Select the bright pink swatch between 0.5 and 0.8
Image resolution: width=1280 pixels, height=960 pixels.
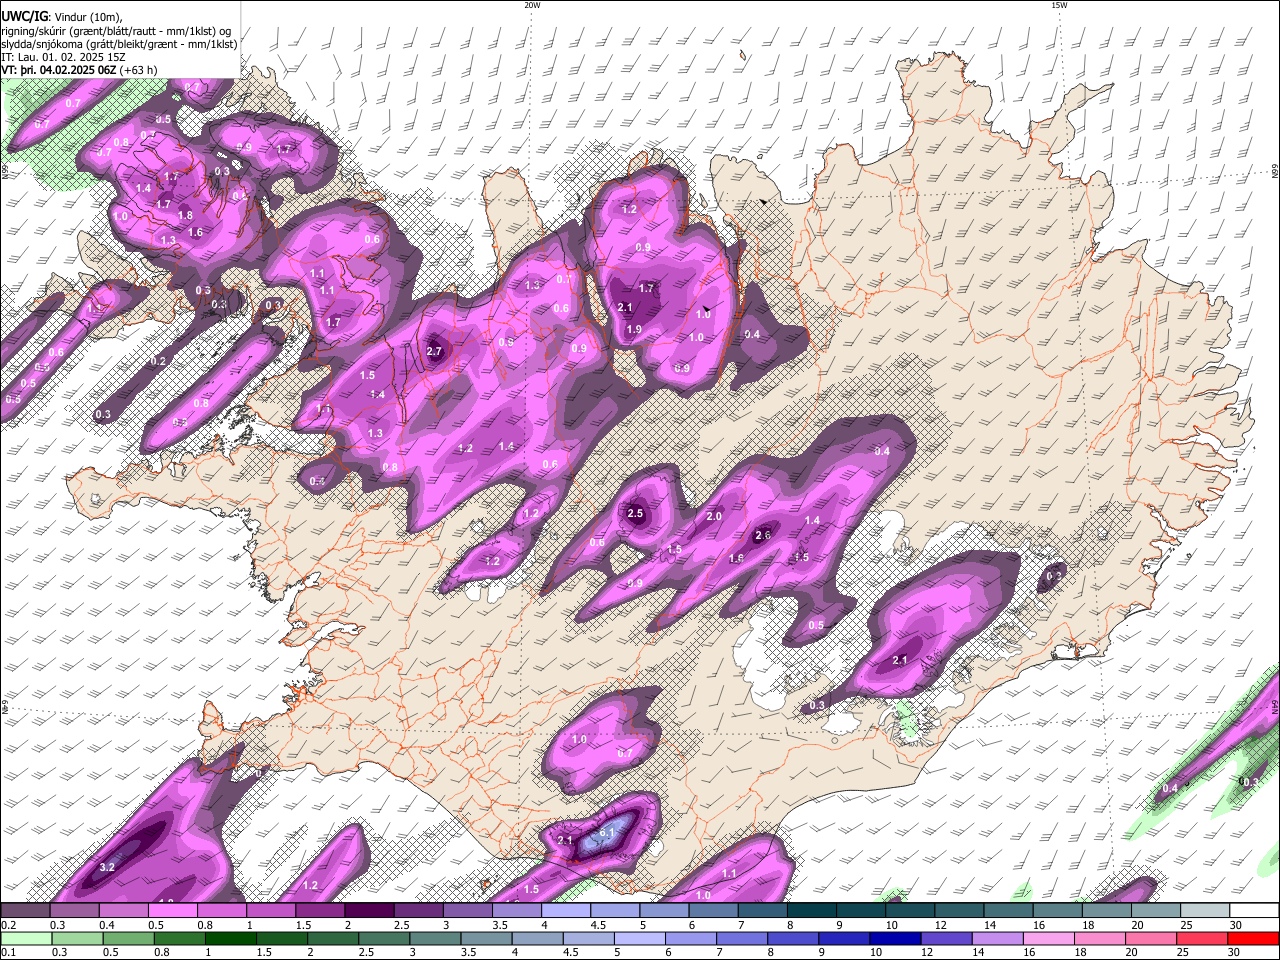(x=173, y=910)
